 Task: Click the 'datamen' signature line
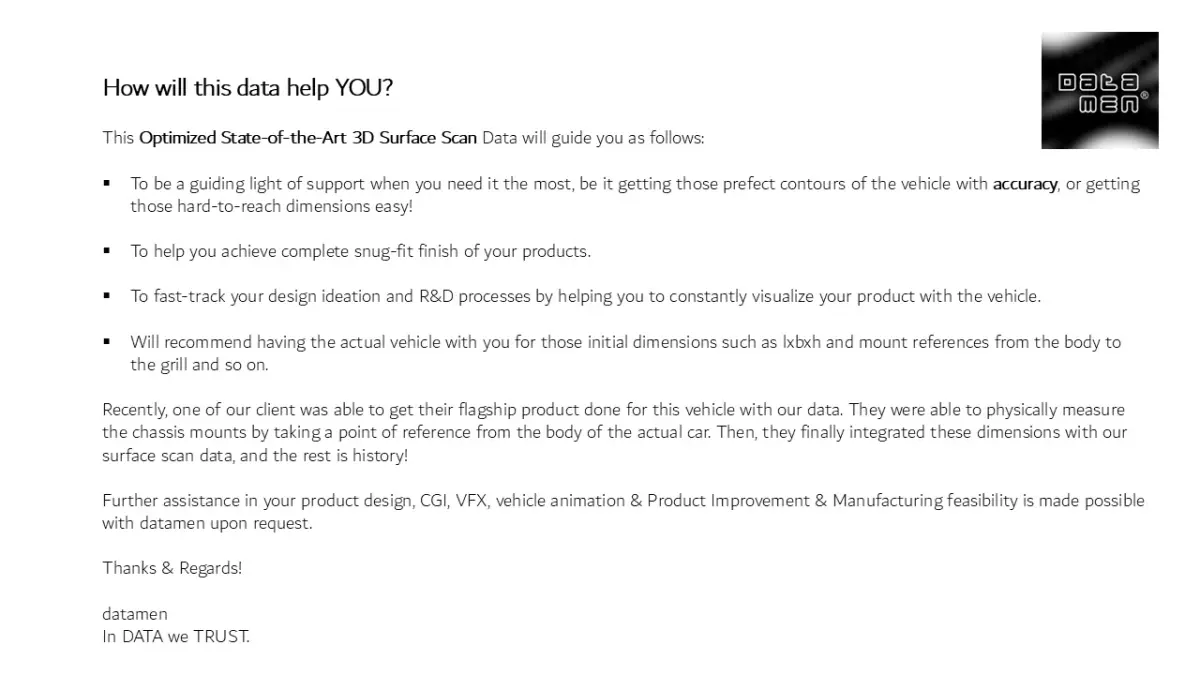click(135, 613)
